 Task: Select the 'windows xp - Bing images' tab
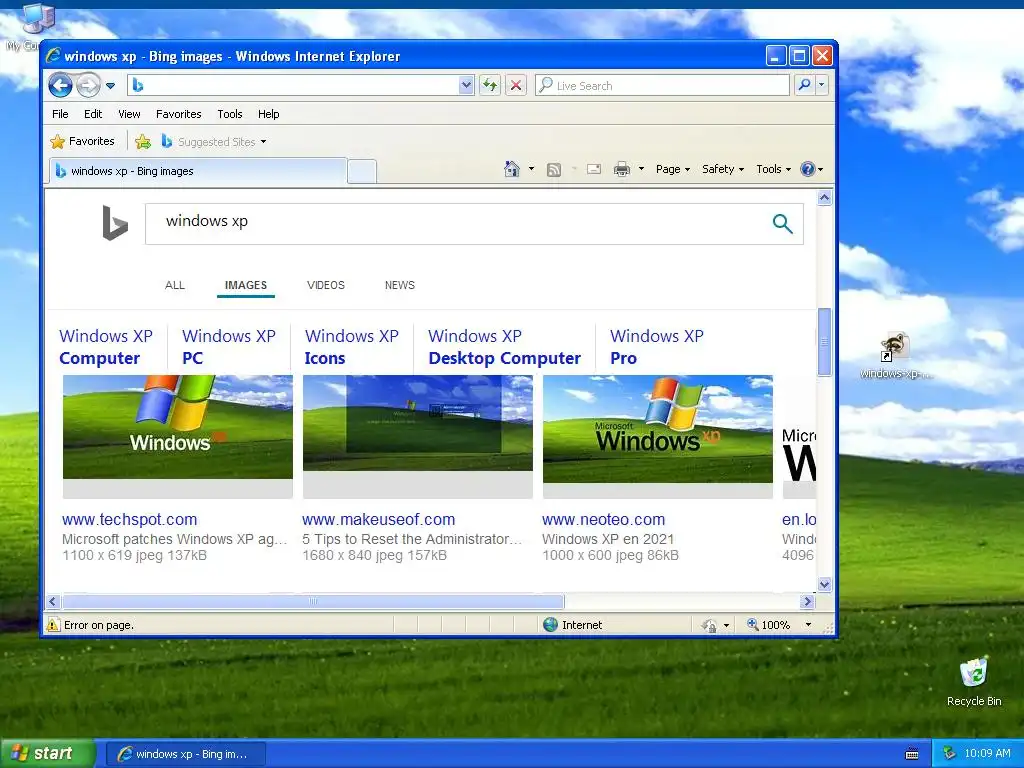tap(198, 171)
